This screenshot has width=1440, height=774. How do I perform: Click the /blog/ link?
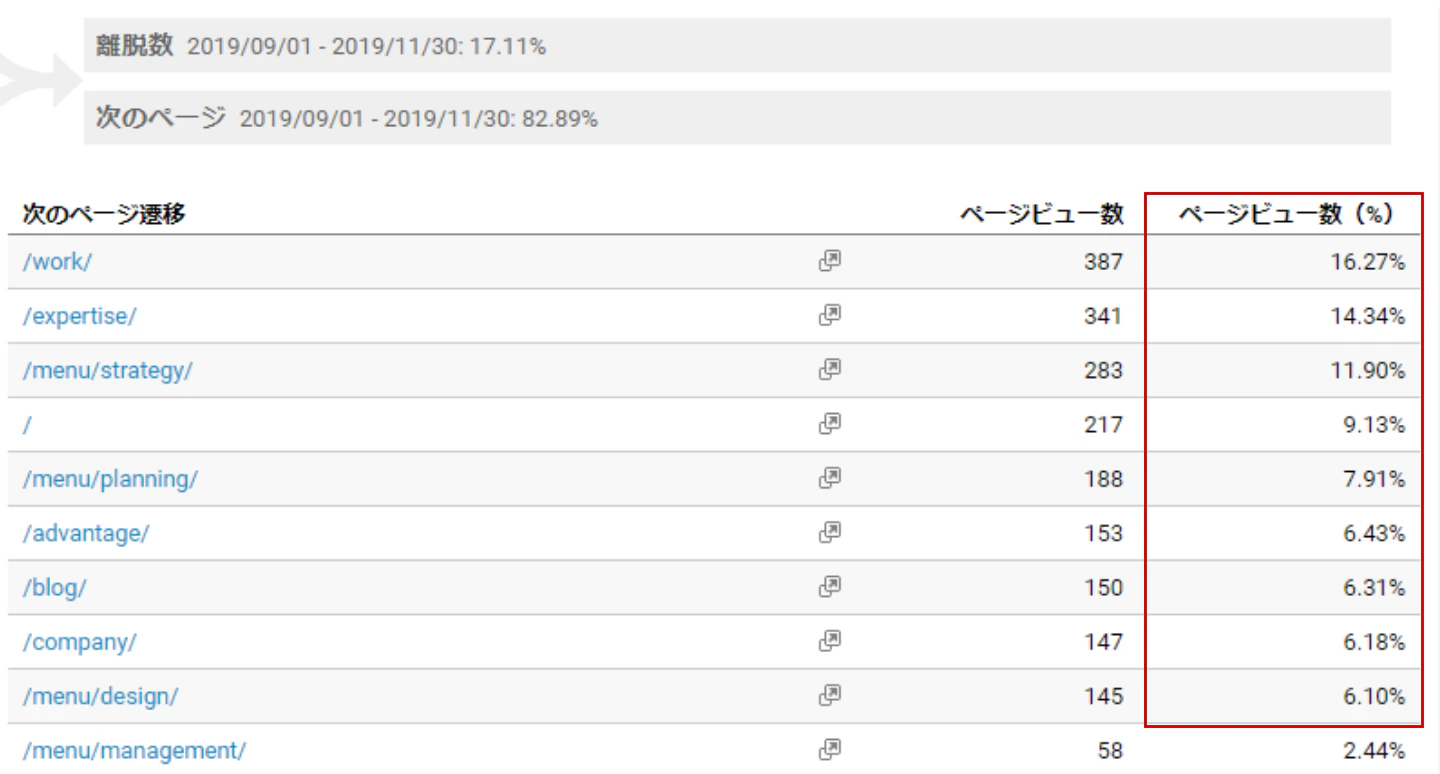click(54, 588)
